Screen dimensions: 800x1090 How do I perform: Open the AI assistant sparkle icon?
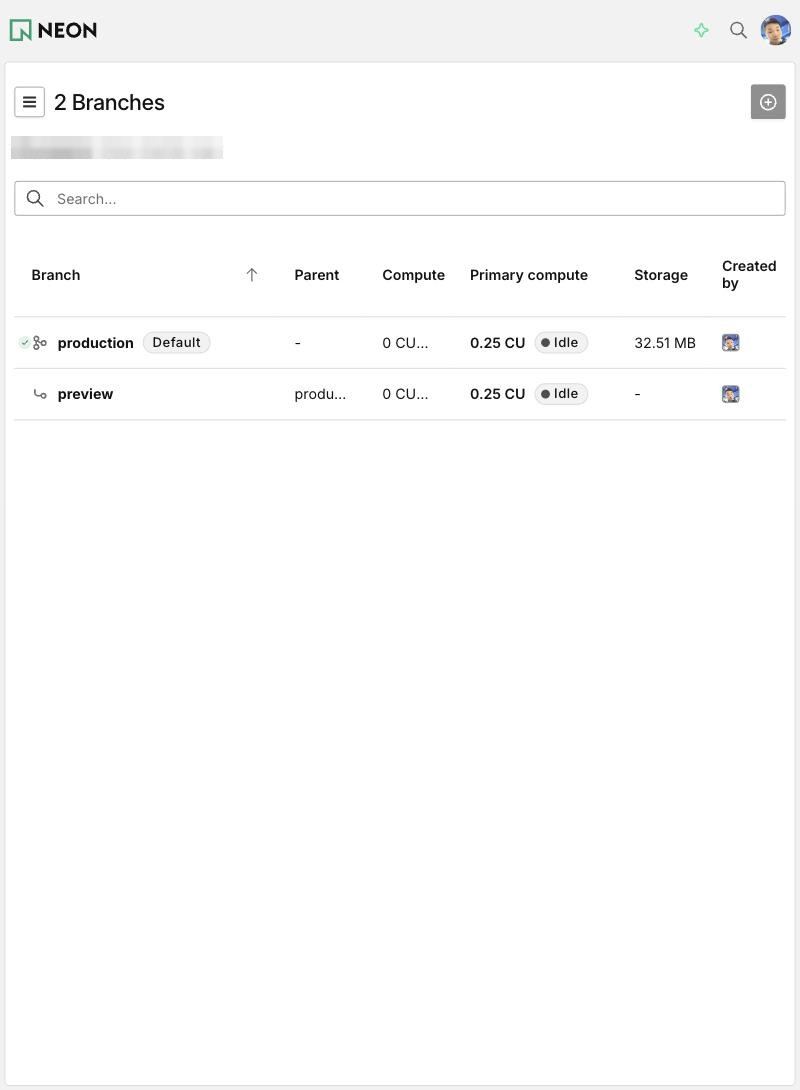click(701, 30)
